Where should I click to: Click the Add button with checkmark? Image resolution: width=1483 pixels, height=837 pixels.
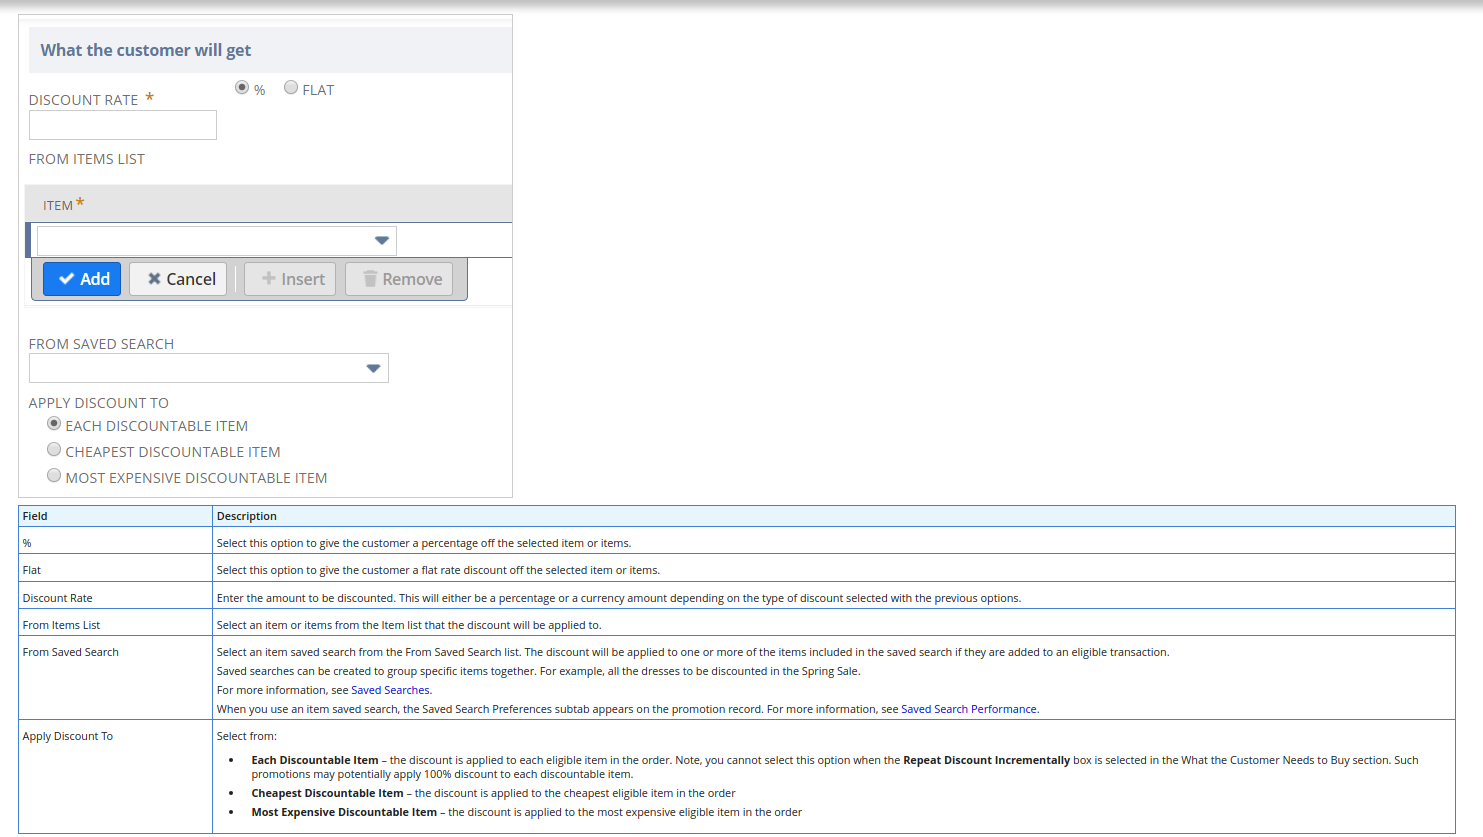82,279
